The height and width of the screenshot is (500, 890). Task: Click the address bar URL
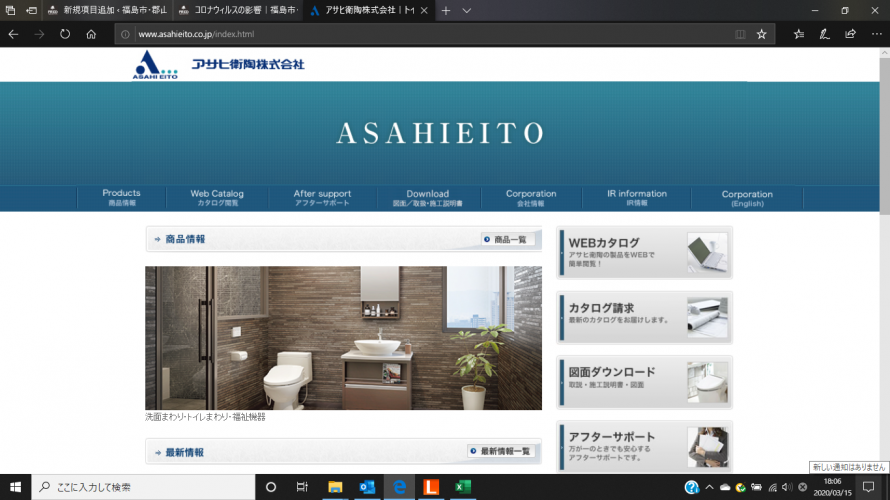[196, 34]
